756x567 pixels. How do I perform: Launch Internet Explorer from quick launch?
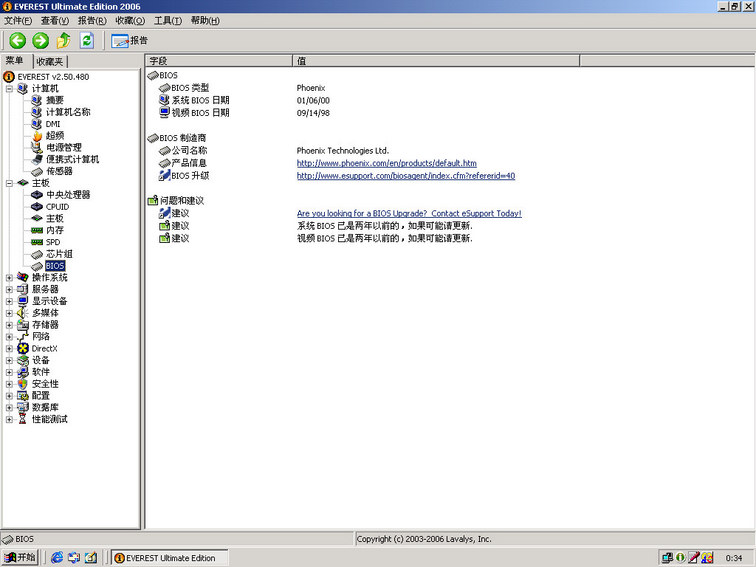pos(57,557)
